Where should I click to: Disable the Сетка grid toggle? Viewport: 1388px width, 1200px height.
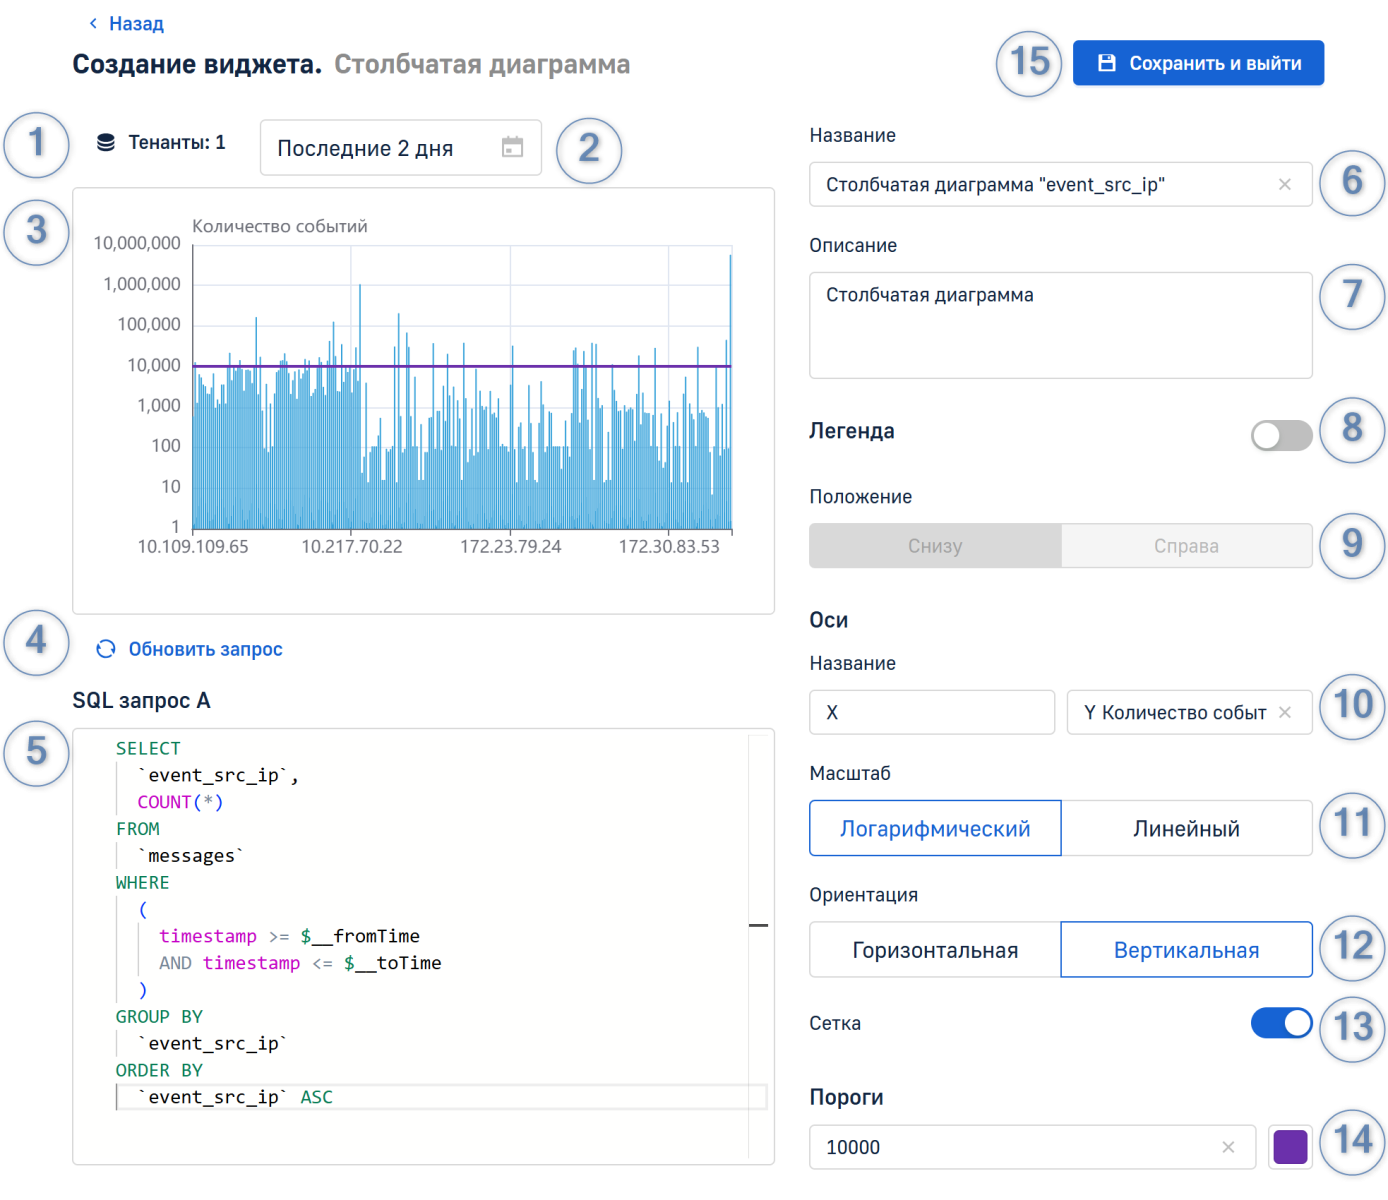[x=1281, y=1023]
